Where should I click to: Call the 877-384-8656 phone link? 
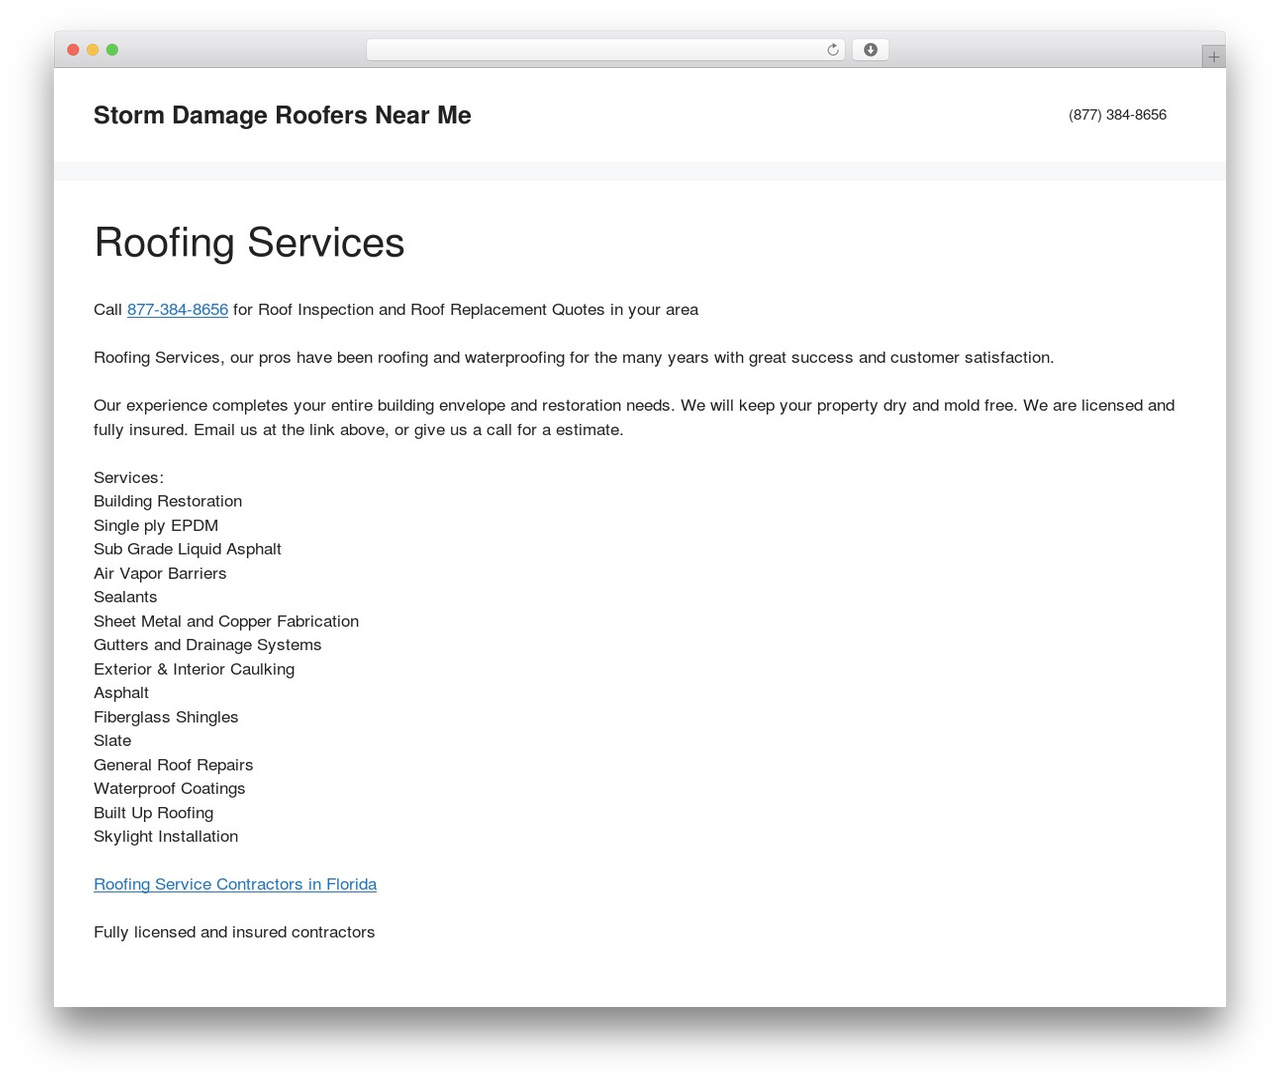pyautogui.click(x=177, y=310)
